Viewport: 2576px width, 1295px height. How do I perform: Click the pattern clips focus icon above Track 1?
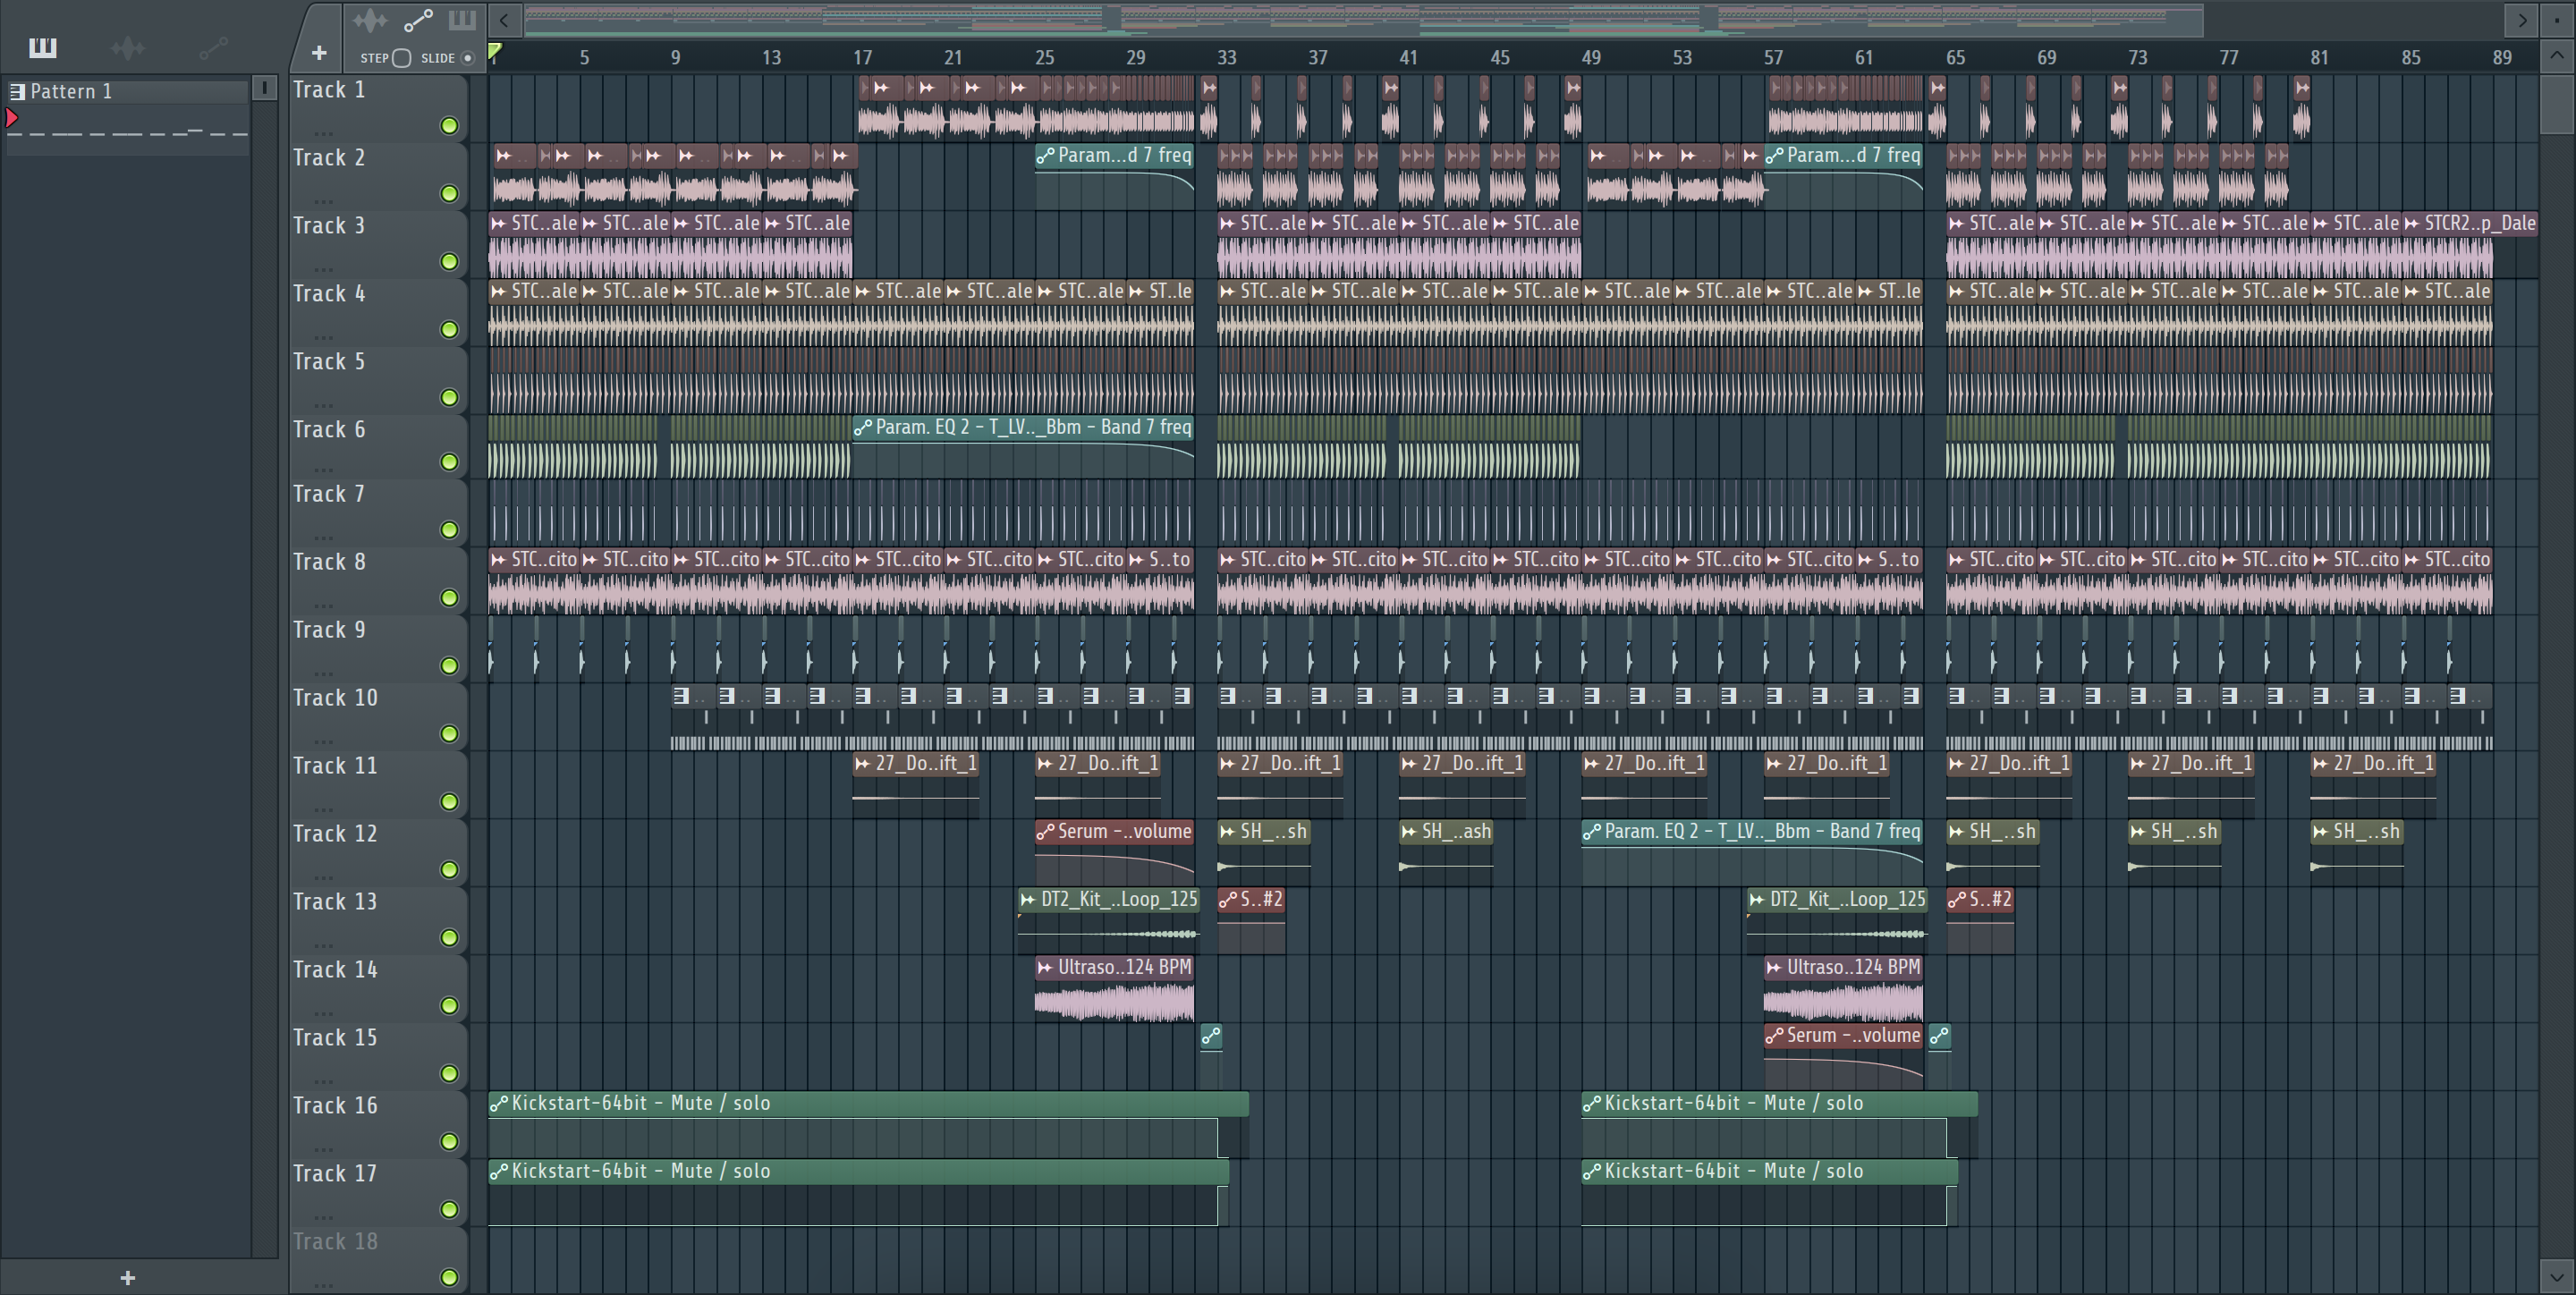(x=462, y=20)
